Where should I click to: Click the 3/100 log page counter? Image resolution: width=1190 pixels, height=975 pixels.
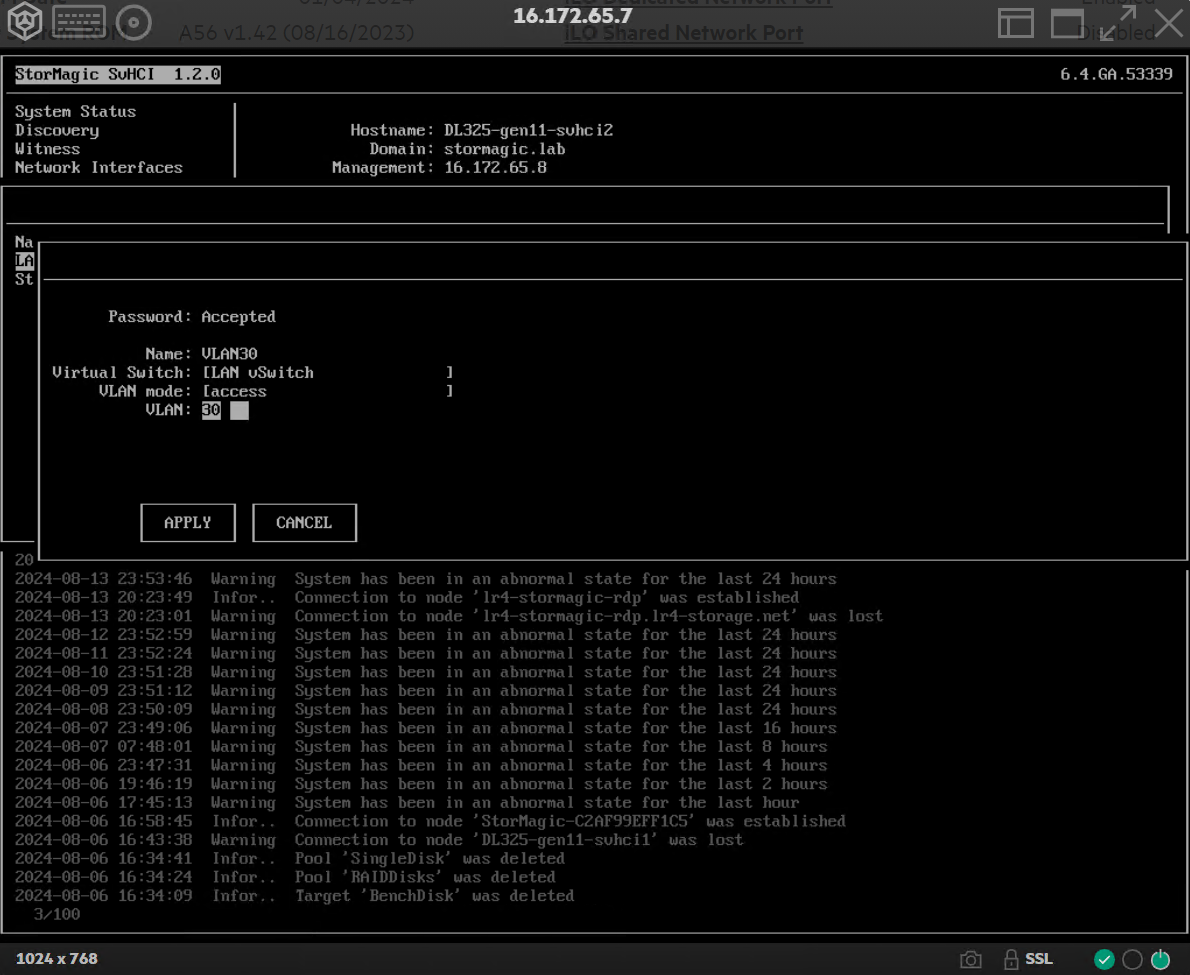point(57,914)
